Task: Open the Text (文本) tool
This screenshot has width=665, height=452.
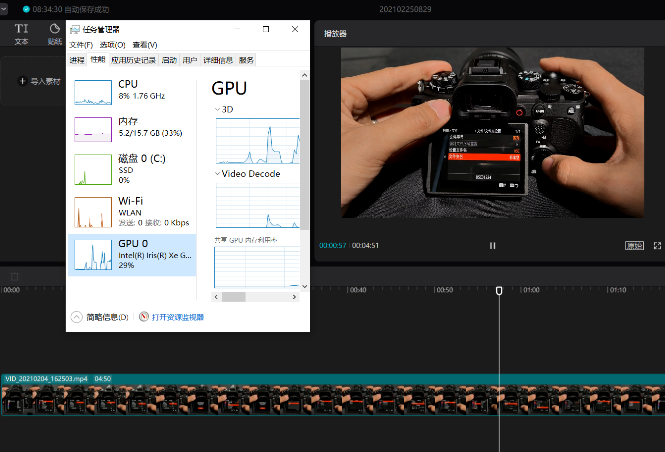Action: tap(21, 33)
